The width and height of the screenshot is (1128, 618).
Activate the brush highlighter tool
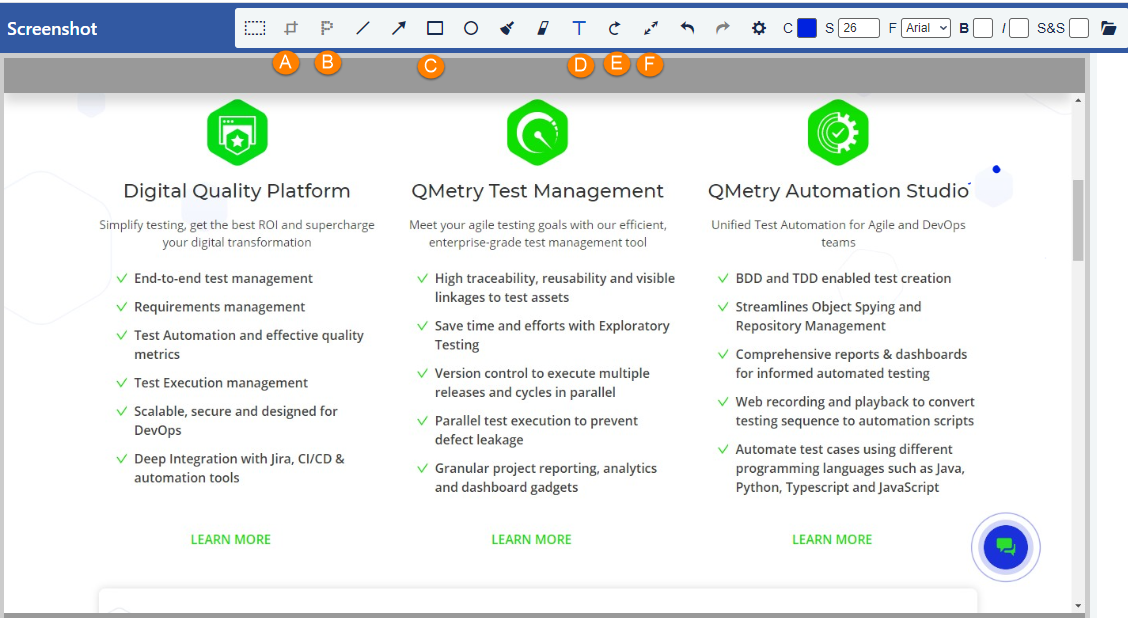point(506,27)
